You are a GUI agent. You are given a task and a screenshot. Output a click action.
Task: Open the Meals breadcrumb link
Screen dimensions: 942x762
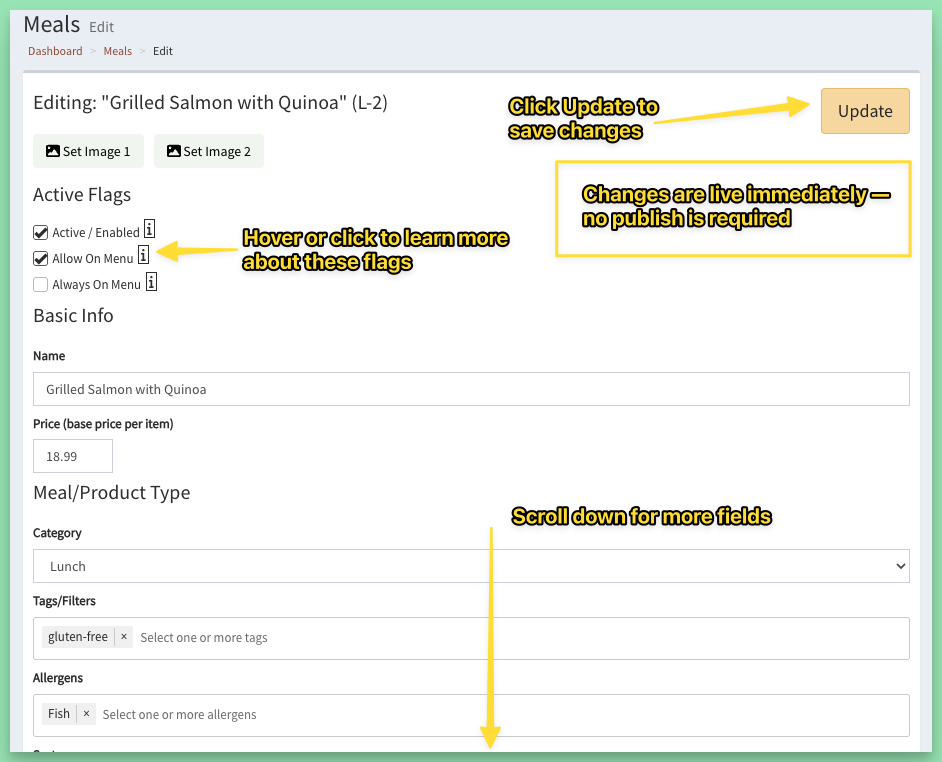pyautogui.click(x=118, y=51)
